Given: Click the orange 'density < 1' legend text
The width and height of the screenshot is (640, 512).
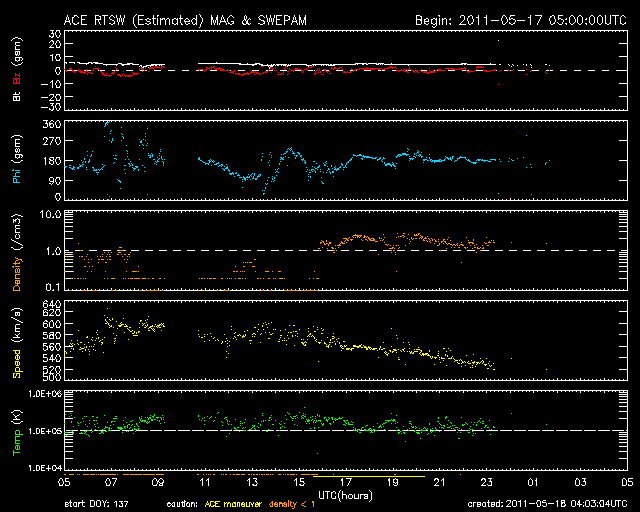Looking at the screenshot, I should [291, 504].
